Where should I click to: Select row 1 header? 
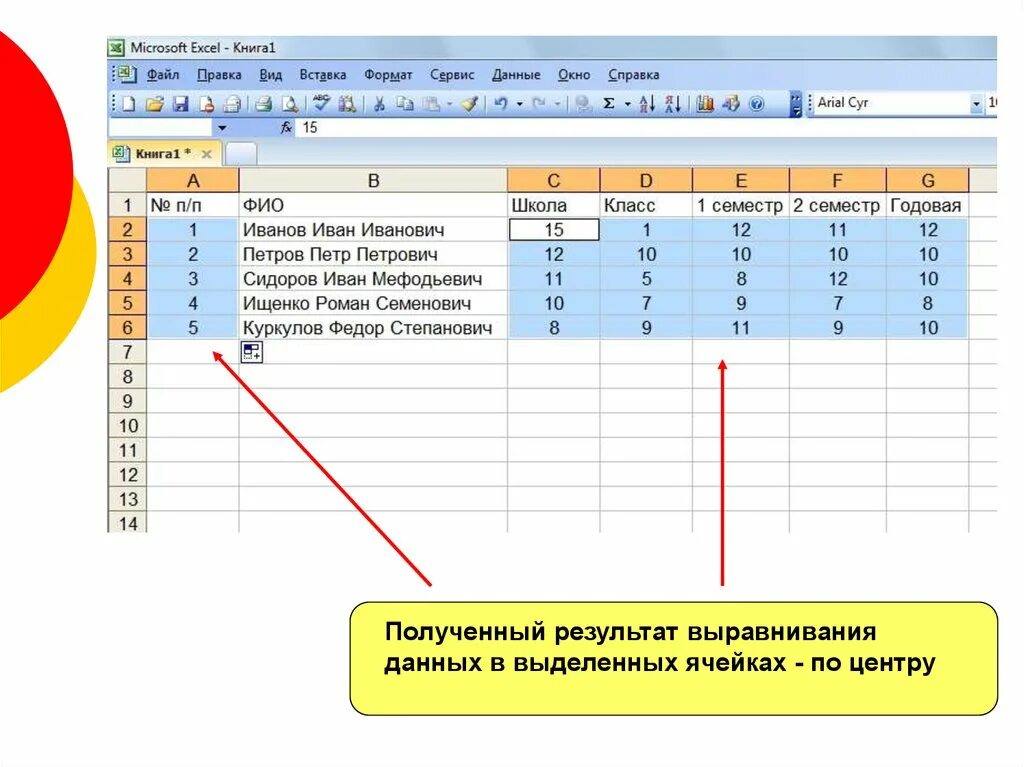pos(127,205)
